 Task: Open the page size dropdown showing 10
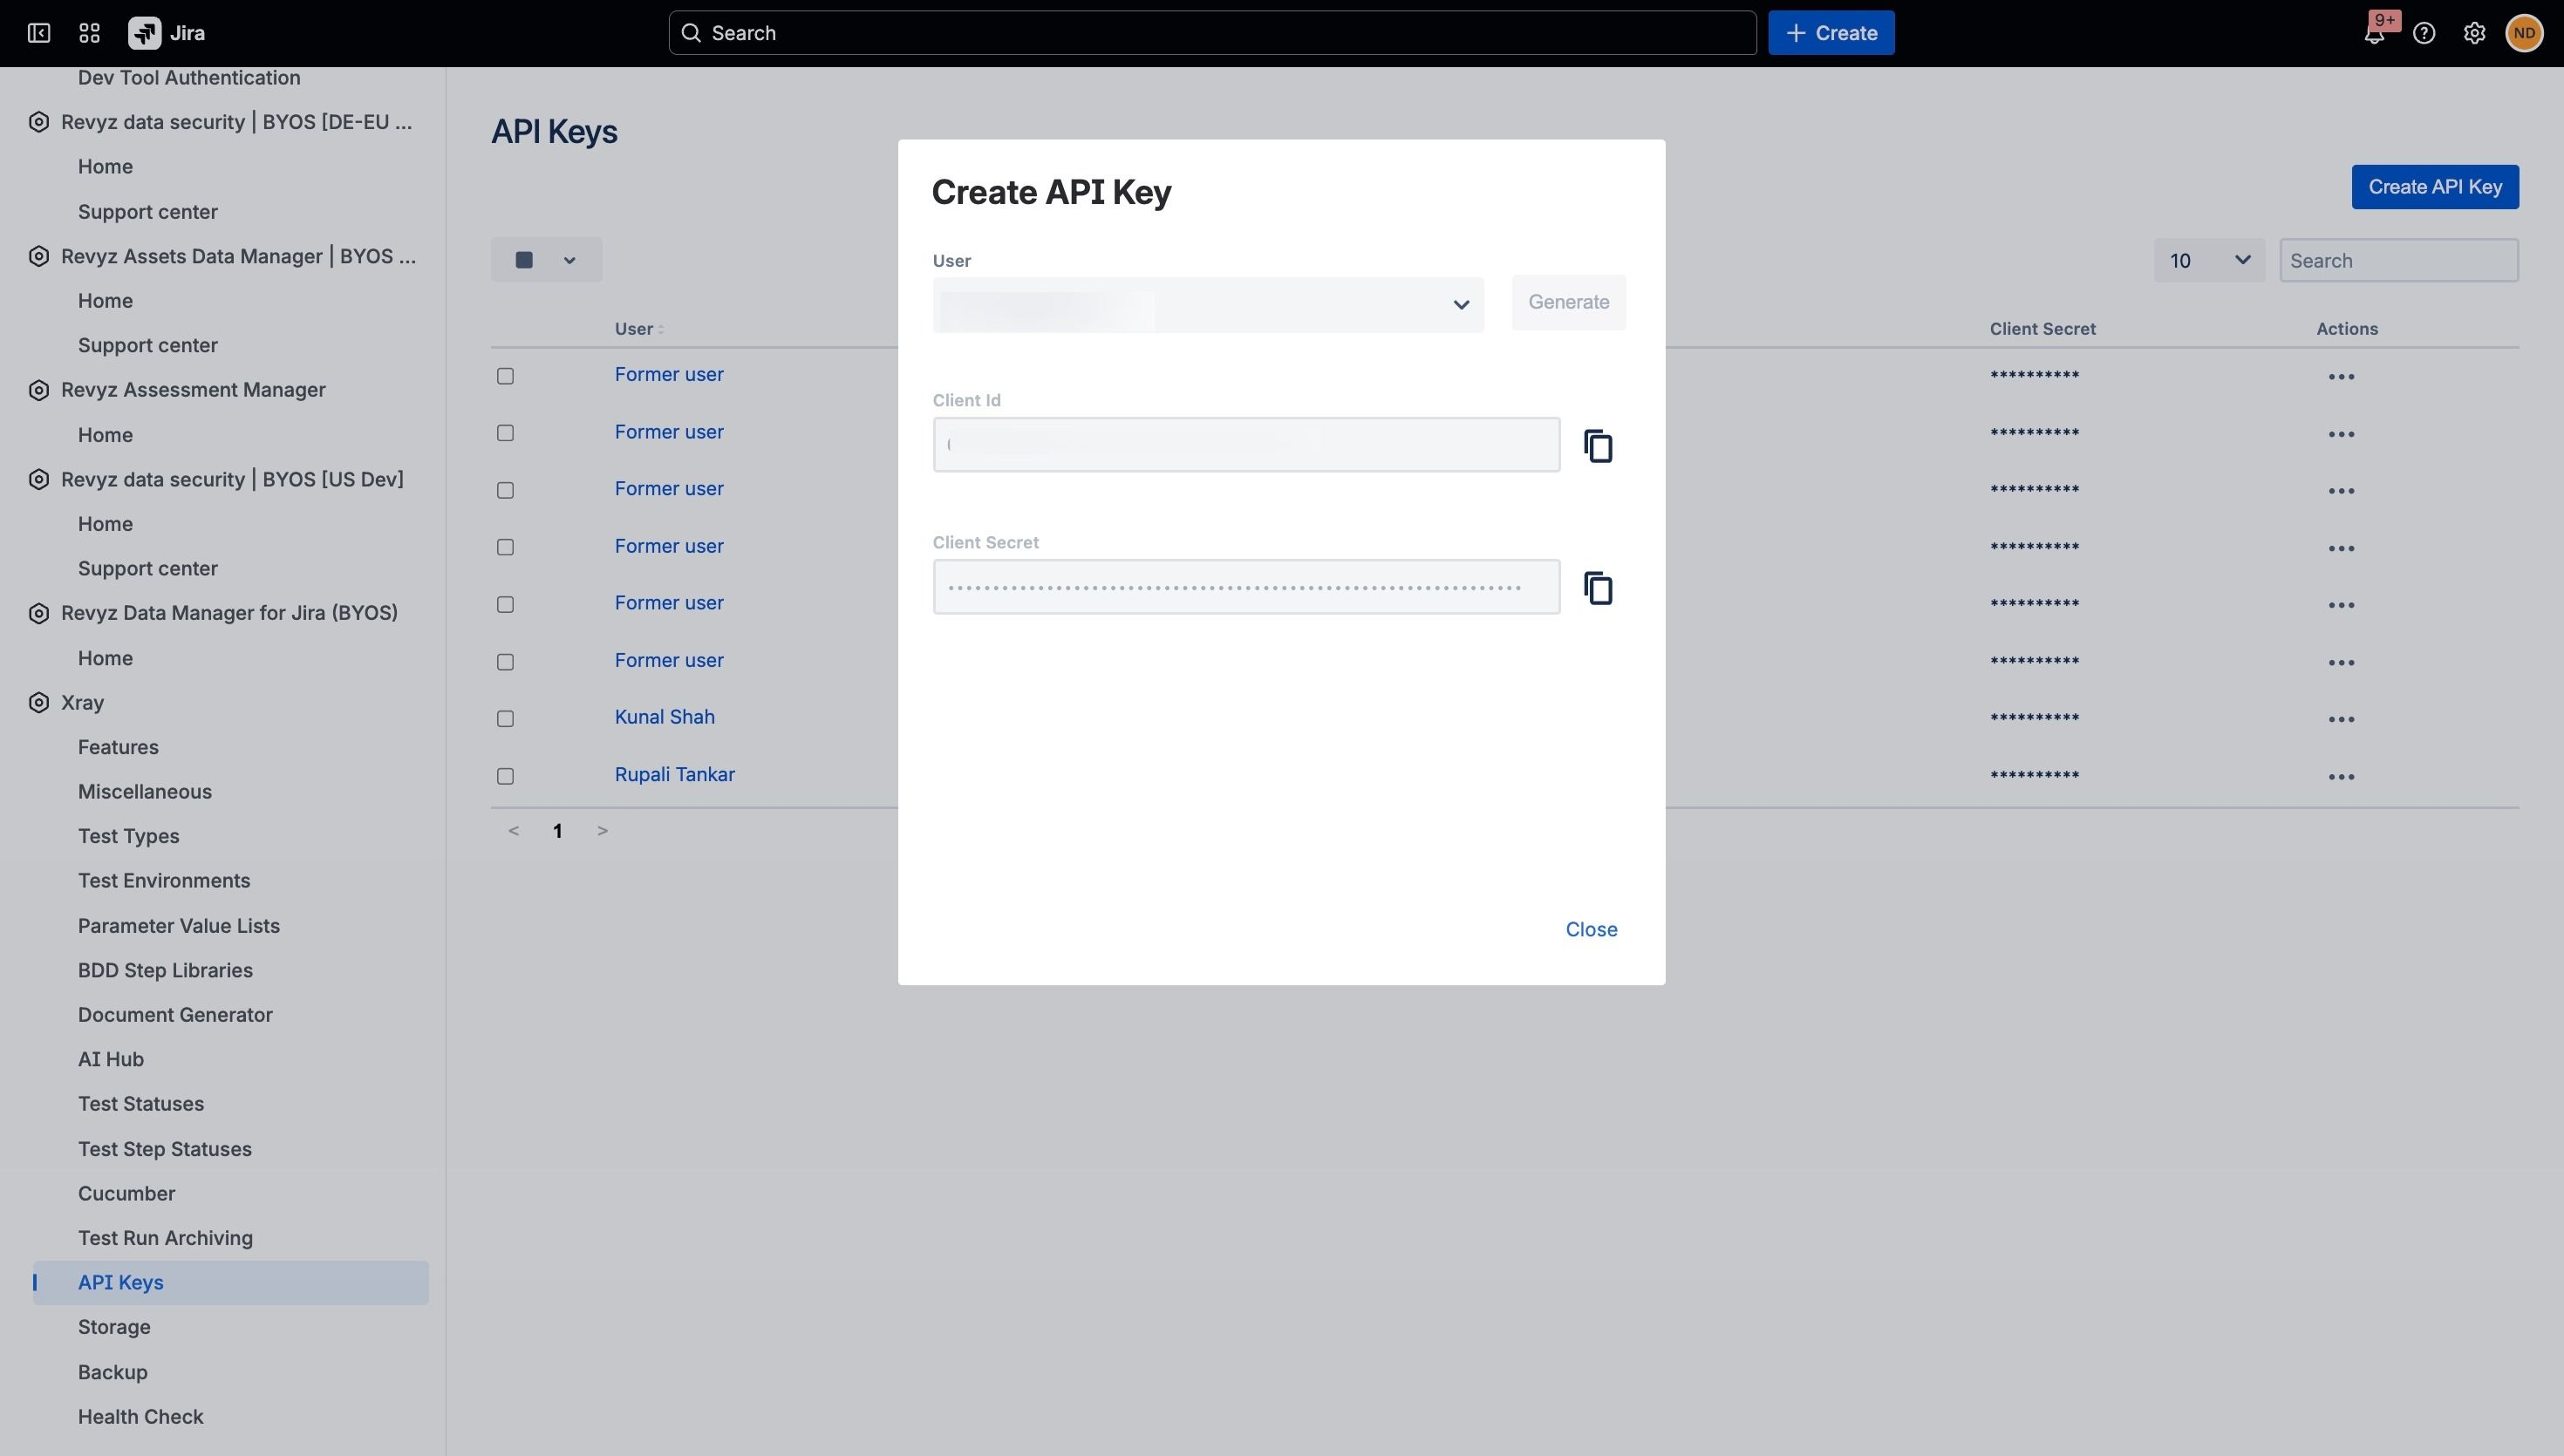tap(2209, 260)
